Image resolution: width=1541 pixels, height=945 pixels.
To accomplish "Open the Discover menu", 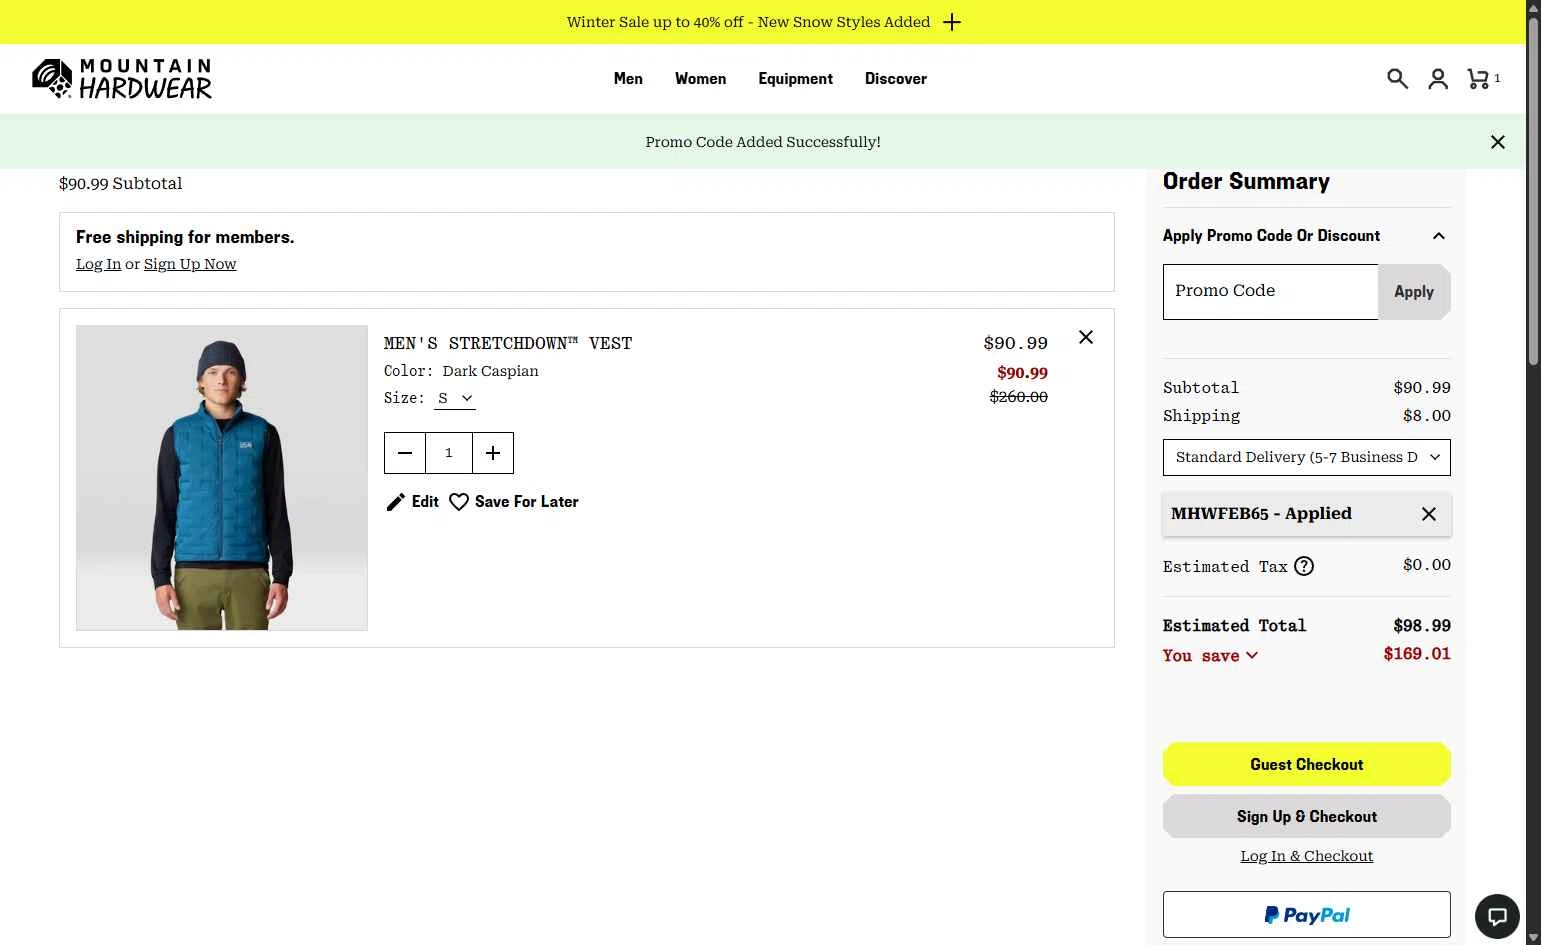I will [x=896, y=79].
